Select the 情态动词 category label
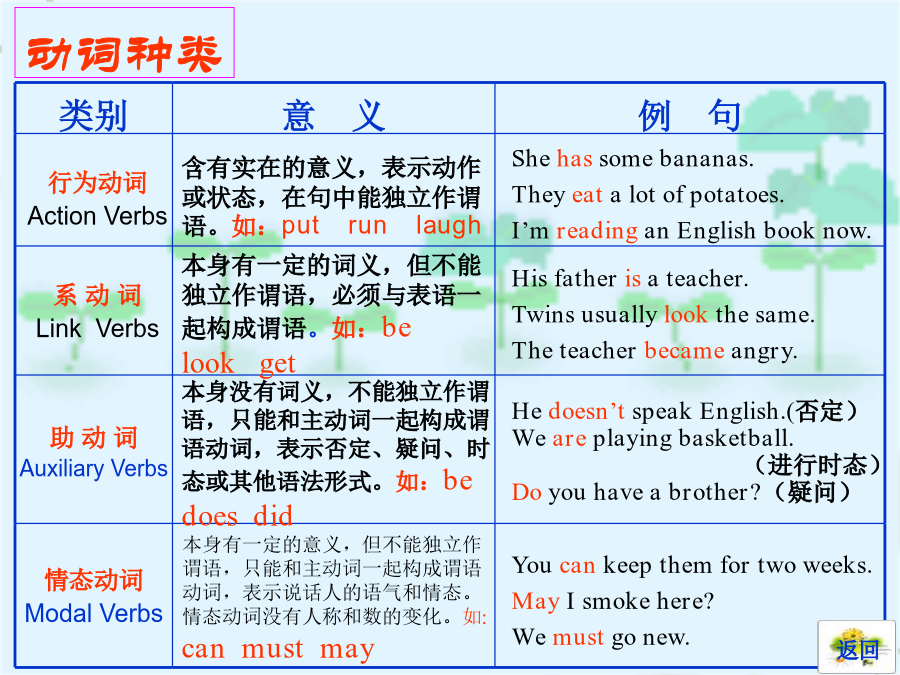This screenshot has width=900, height=675. (94, 580)
